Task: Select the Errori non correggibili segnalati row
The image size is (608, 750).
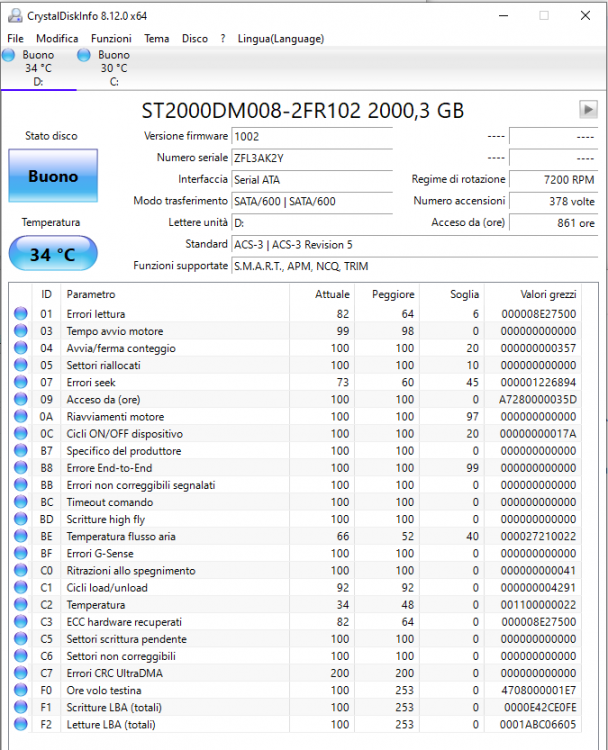Action: (295, 485)
